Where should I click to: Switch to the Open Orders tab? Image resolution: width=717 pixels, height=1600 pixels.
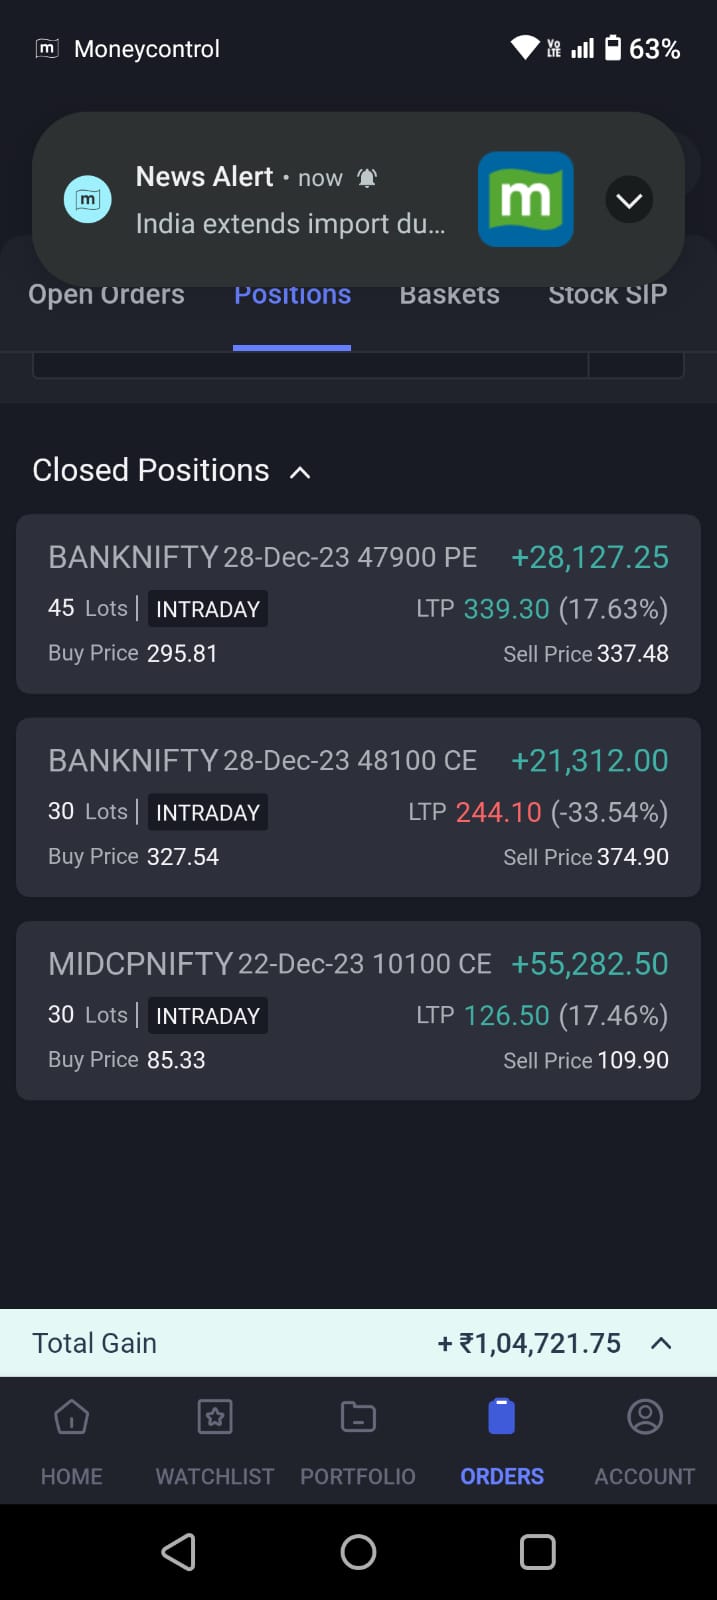106,296
